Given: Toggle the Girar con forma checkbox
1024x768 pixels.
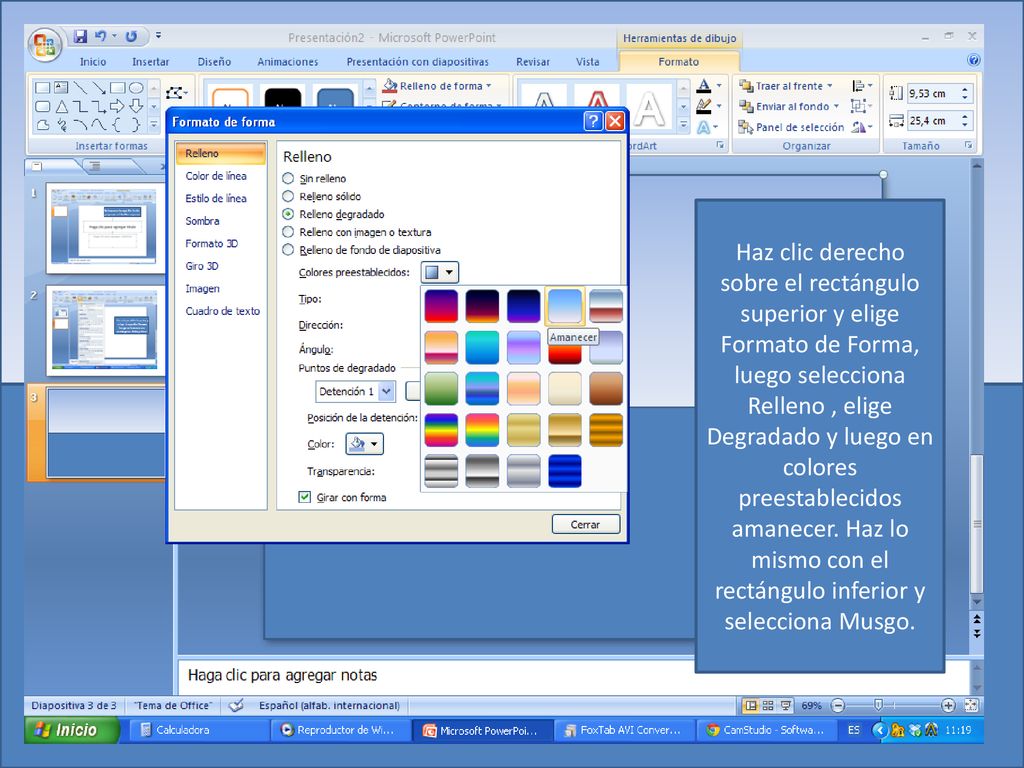Looking at the screenshot, I should pos(304,497).
